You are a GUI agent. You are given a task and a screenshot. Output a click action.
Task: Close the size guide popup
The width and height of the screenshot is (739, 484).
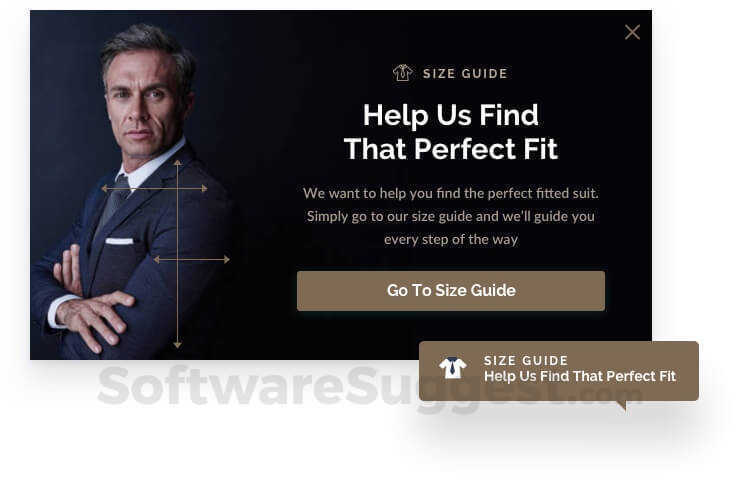pos(632,32)
